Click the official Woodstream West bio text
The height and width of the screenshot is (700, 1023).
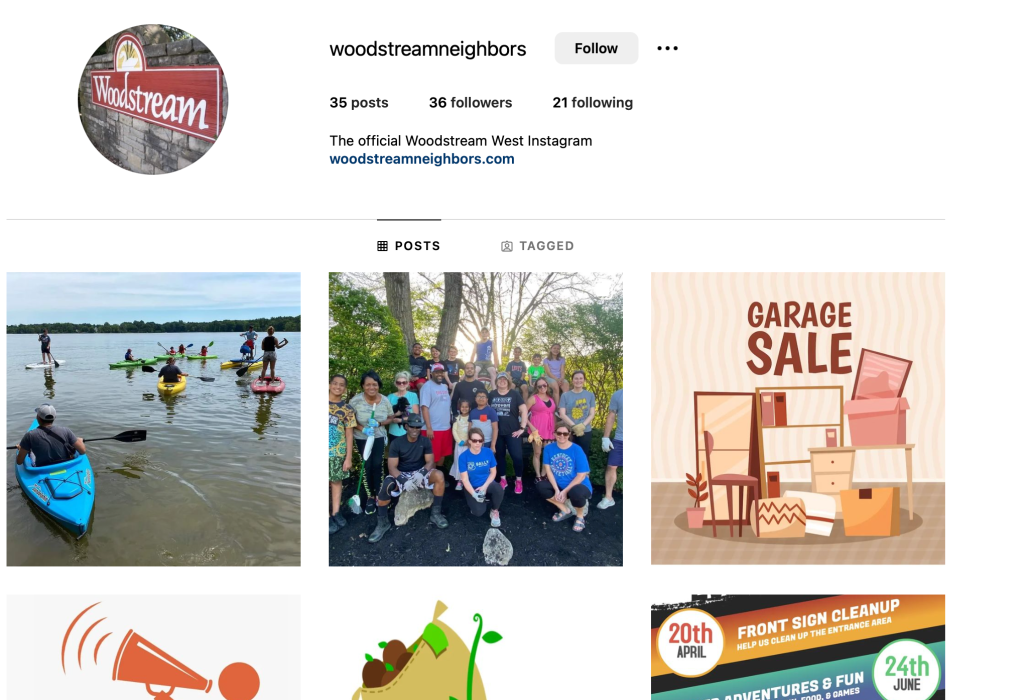pyautogui.click(x=461, y=141)
